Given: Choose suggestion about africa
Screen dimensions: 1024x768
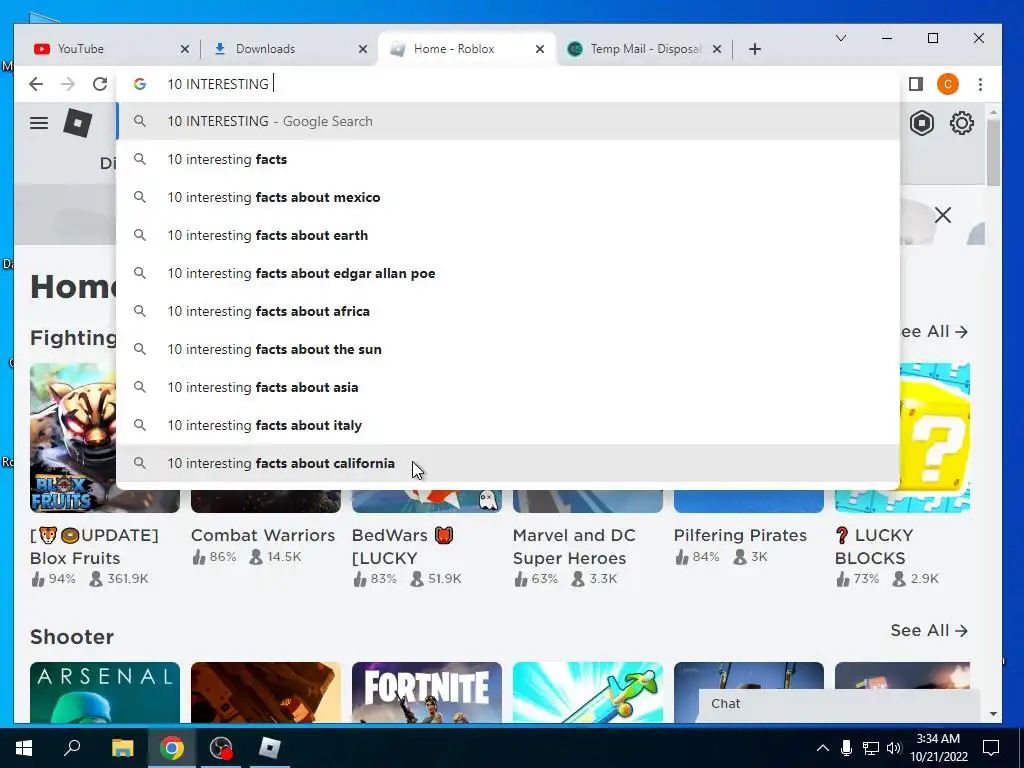Looking at the screenshot, I should pos(508,312).
